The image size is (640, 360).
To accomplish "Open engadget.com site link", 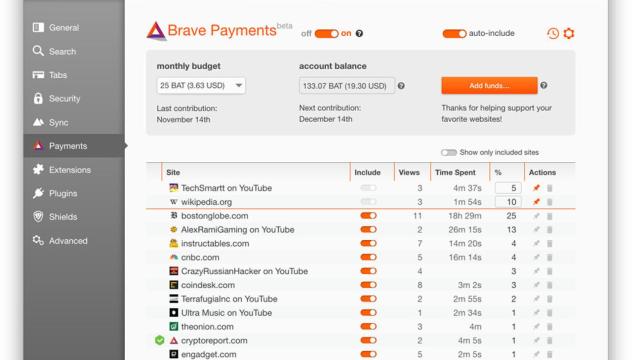I will point(209,354).
